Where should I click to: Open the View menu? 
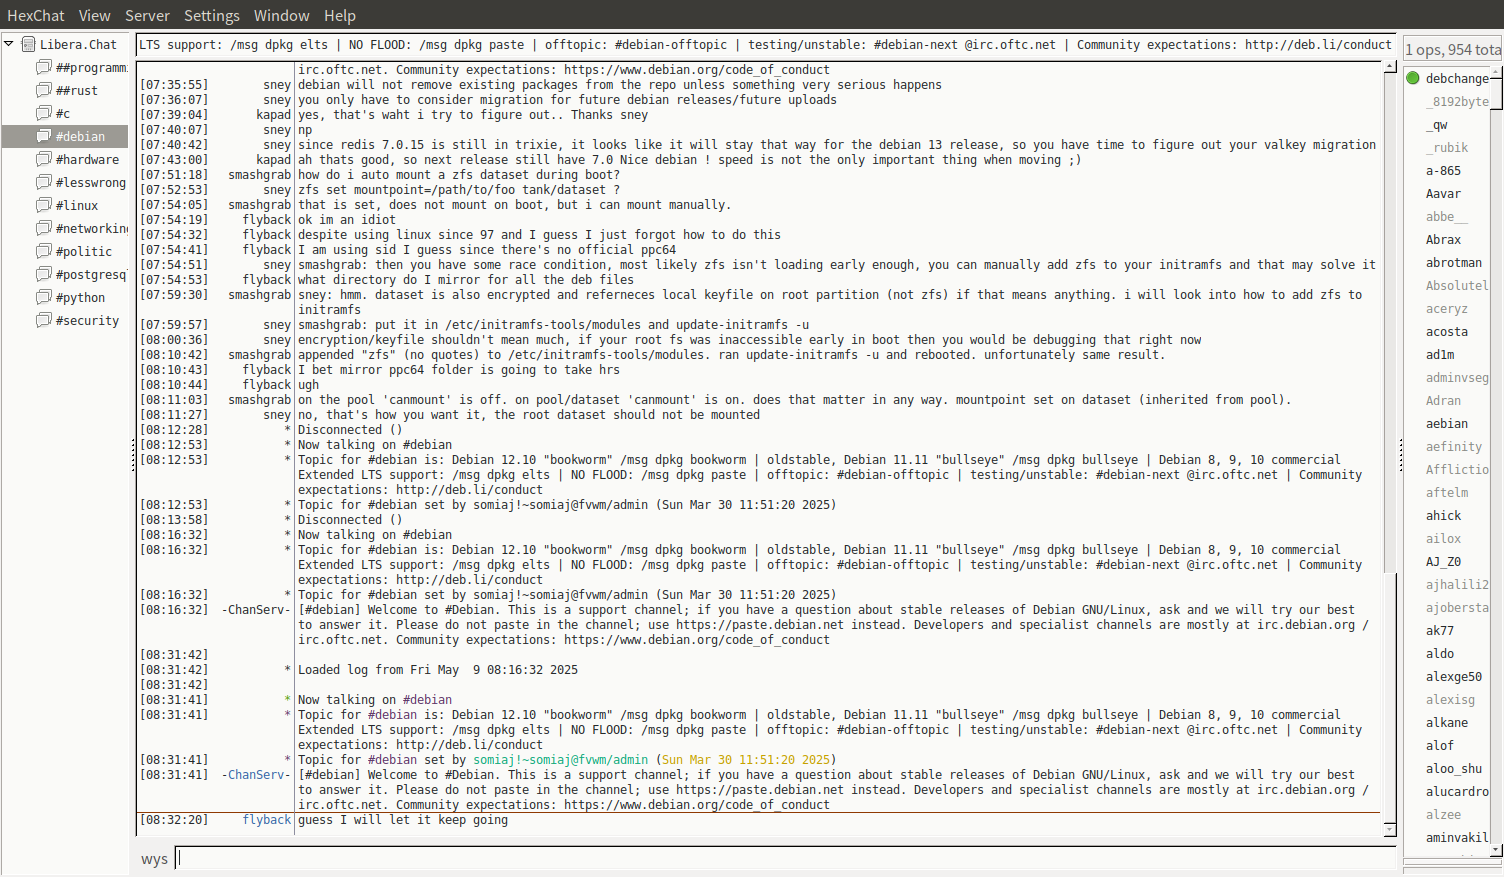pos(95,16)
